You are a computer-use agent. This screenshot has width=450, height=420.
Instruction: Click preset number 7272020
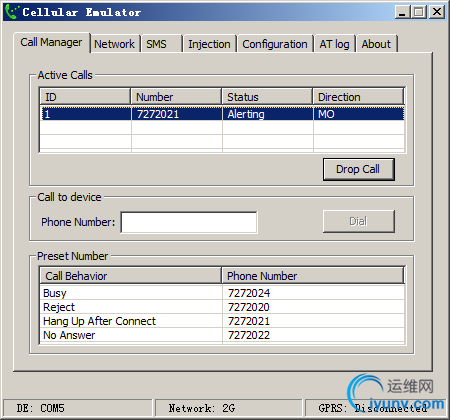point(249,307)
